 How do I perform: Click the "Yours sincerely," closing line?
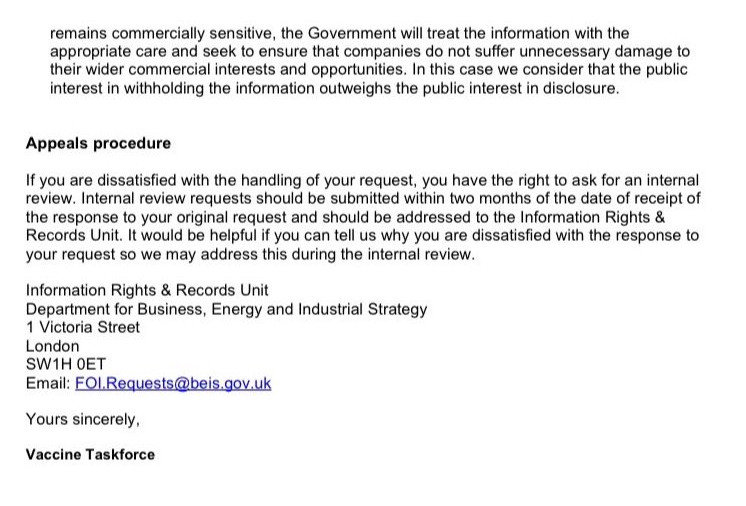[x=76, y=419]
